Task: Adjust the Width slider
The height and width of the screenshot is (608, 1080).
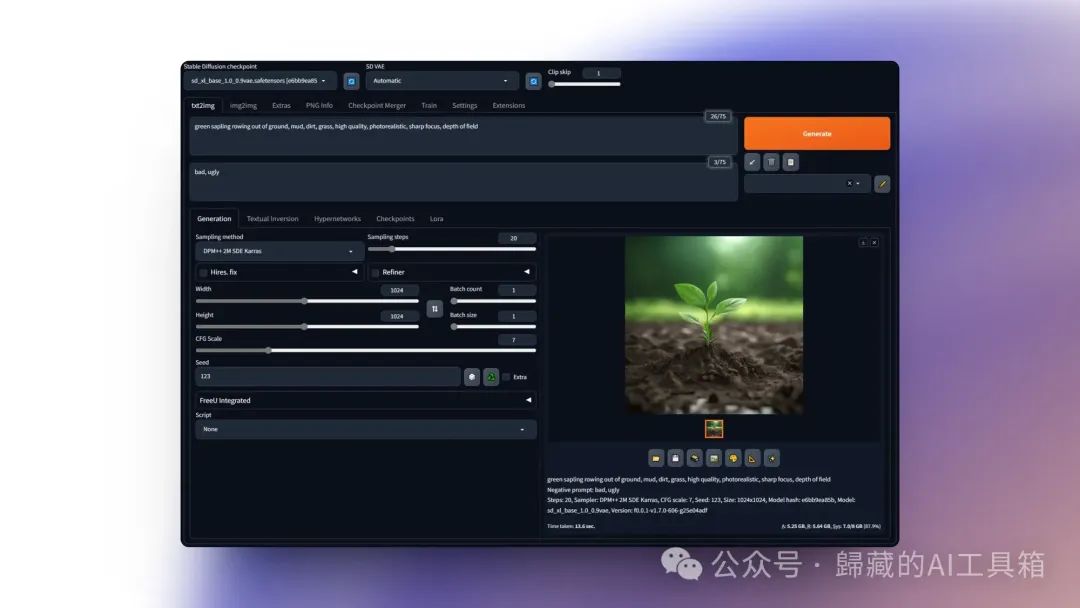Action: point(307,302)
